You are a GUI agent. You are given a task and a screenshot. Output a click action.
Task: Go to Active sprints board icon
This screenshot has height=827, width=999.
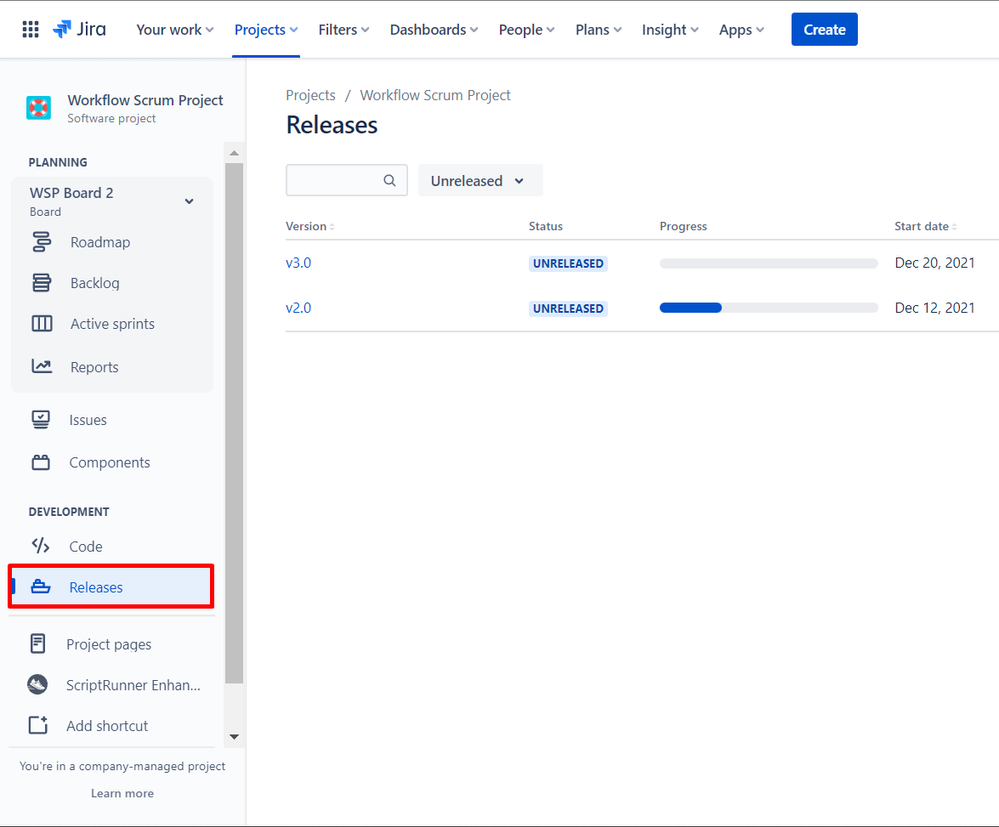pyautogui.click(x=41, y=324)
